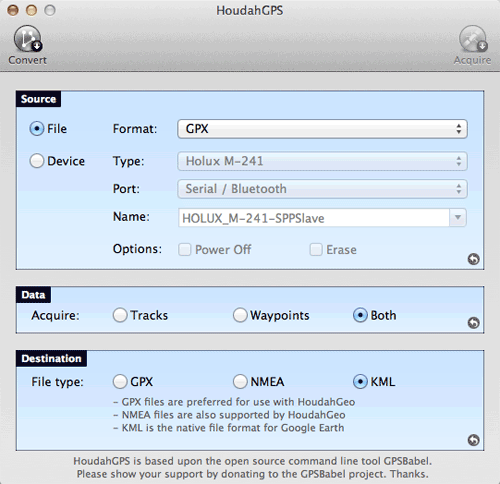Image resolution: width=500 pixels, height=484 pixels.
Task: Click the 'GPX files are preferred' note
Action: click(x=234, y=402)
